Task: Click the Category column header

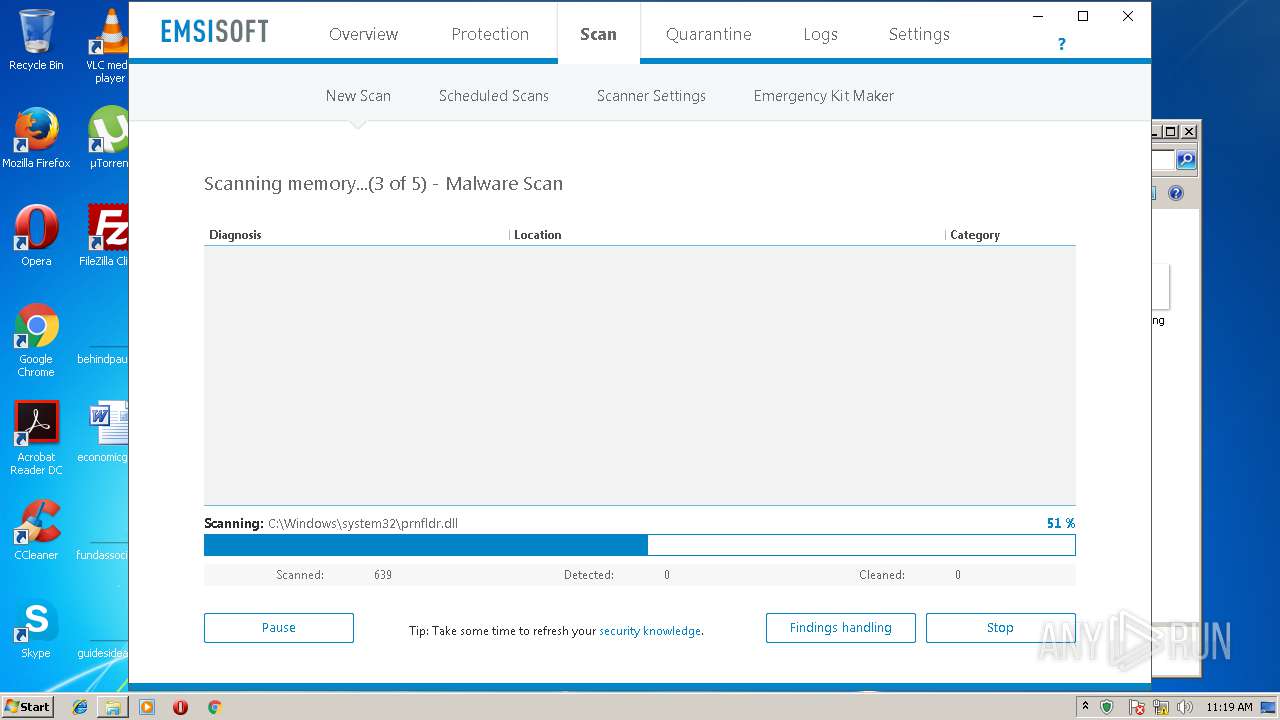Action: coord(975,235)
